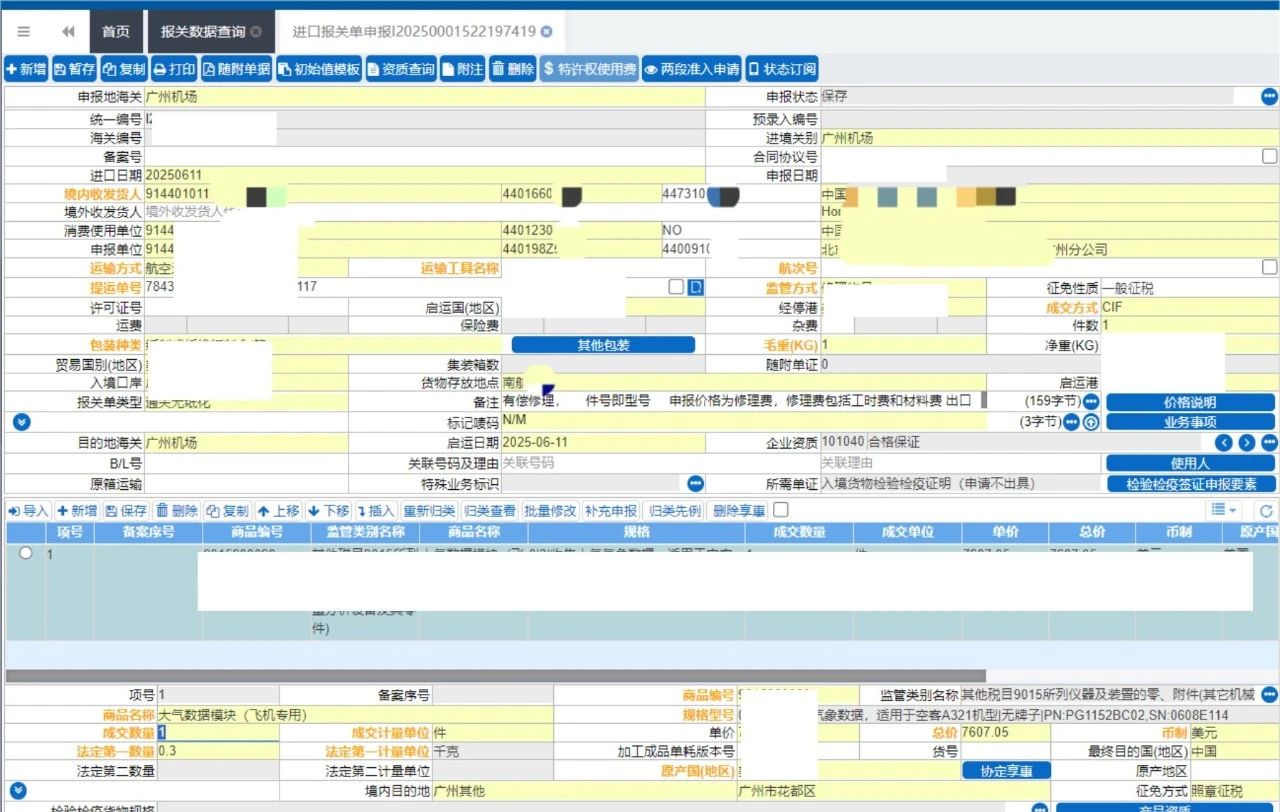This screenshot has width=1280, height=812.
Task: Open the 随附单据 attached documents tool
Action: 236,69
